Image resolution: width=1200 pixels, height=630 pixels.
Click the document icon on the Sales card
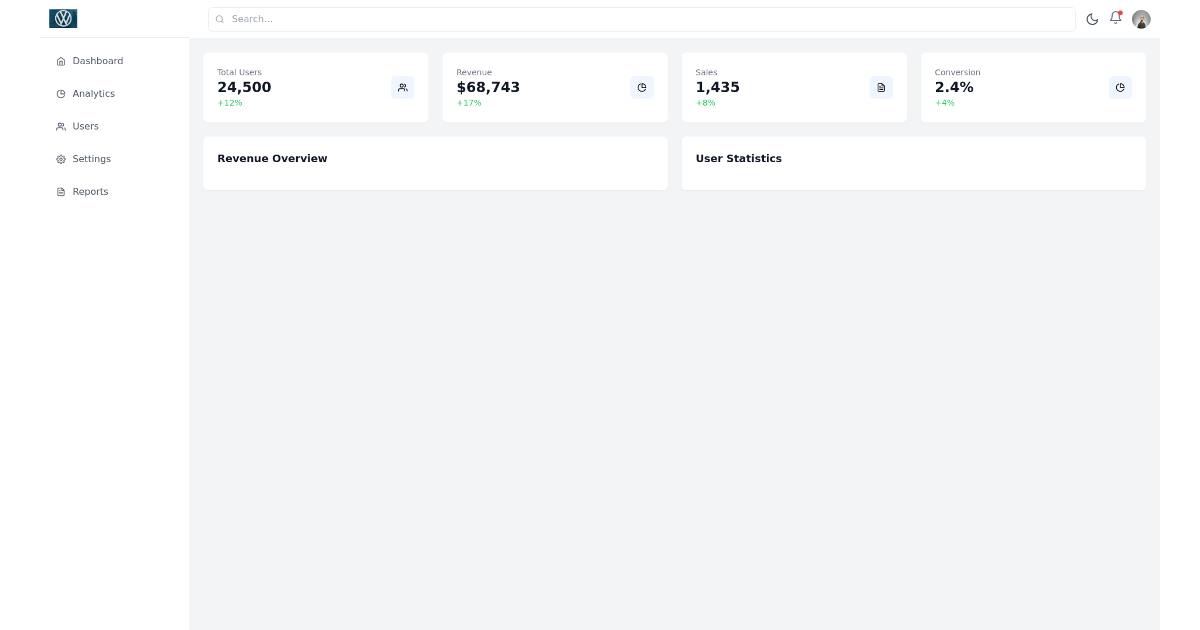click(881, 87)
